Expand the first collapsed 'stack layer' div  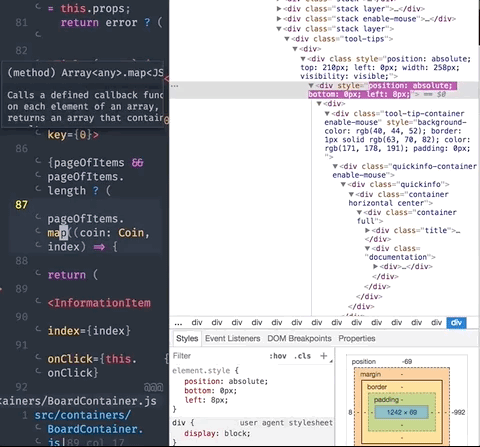tap(279, 9)
